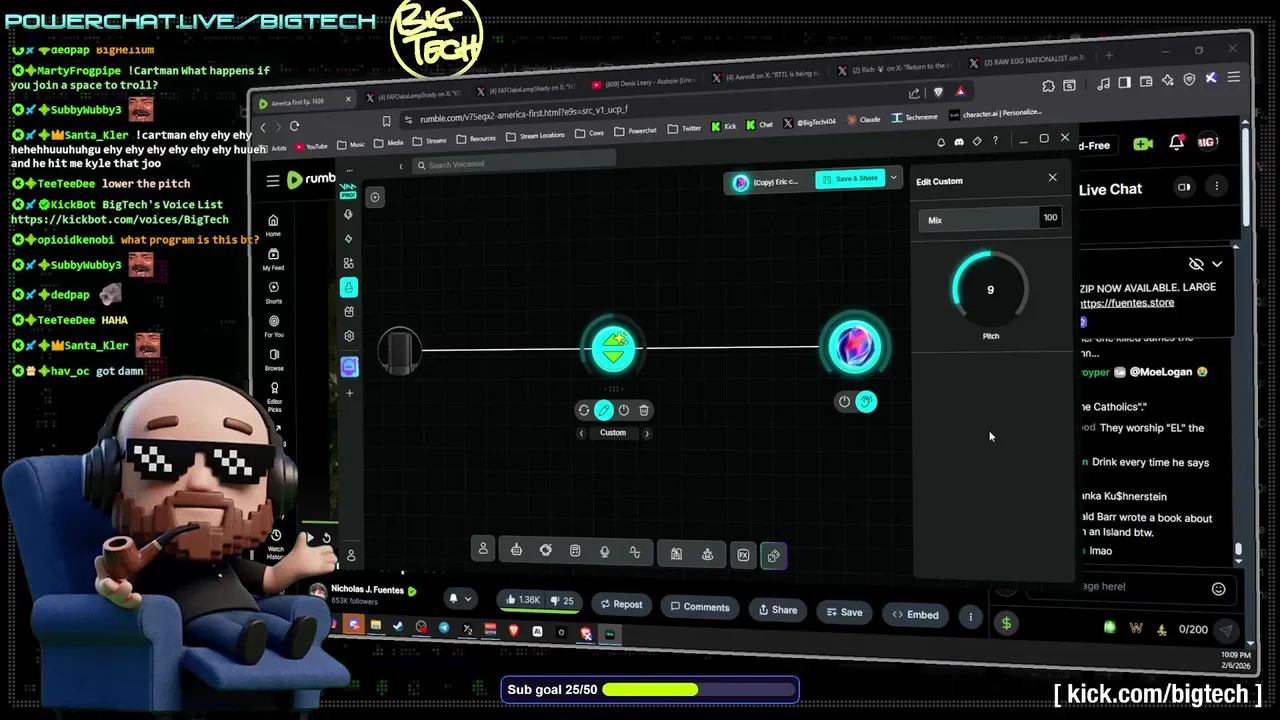Select the calculator-like effect in bottom toolbar
Screen dimensions: 1280x720
[575, 552]
